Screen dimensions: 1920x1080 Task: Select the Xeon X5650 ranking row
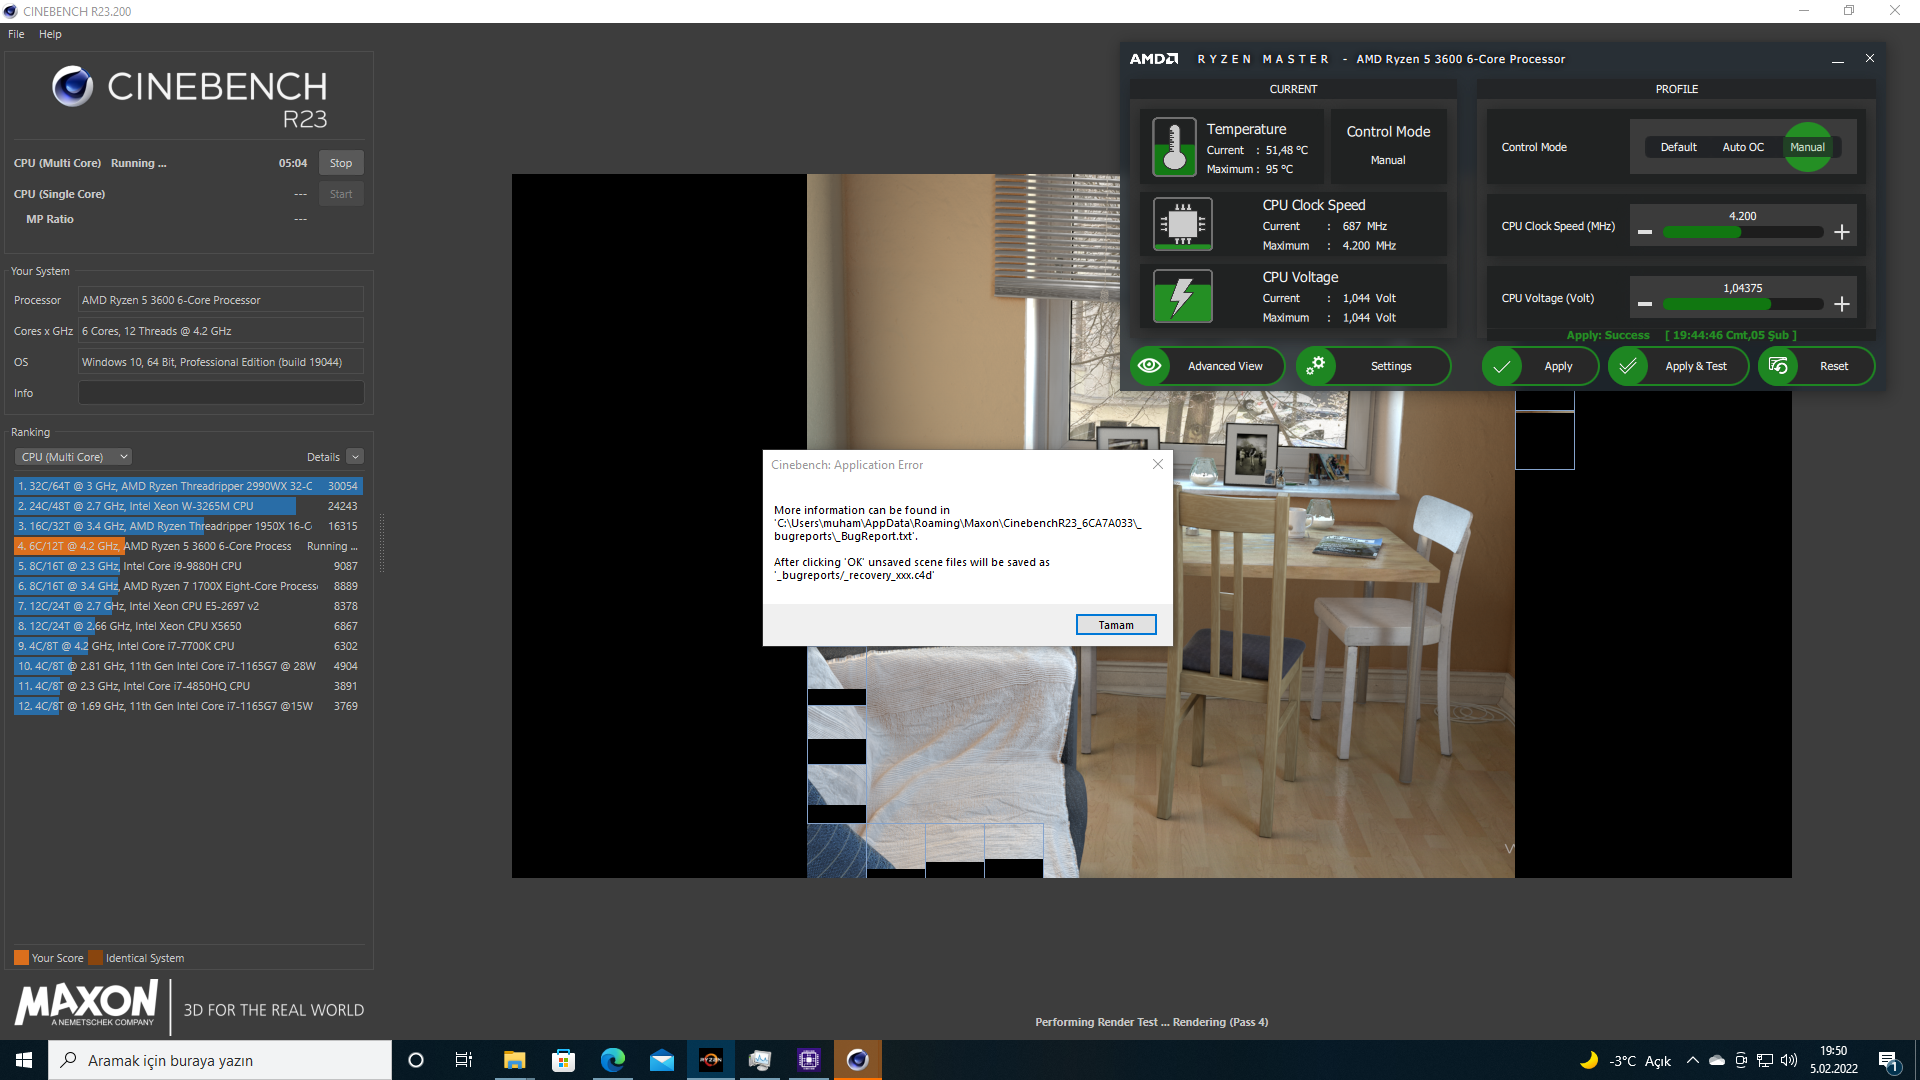188,626
